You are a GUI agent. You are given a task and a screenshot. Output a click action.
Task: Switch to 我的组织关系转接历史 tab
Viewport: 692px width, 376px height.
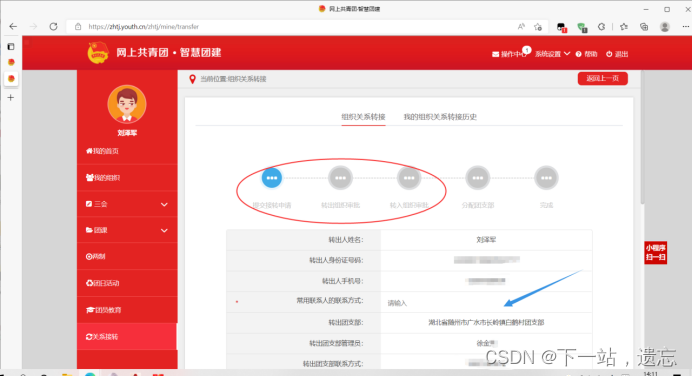tap(440, 117)
